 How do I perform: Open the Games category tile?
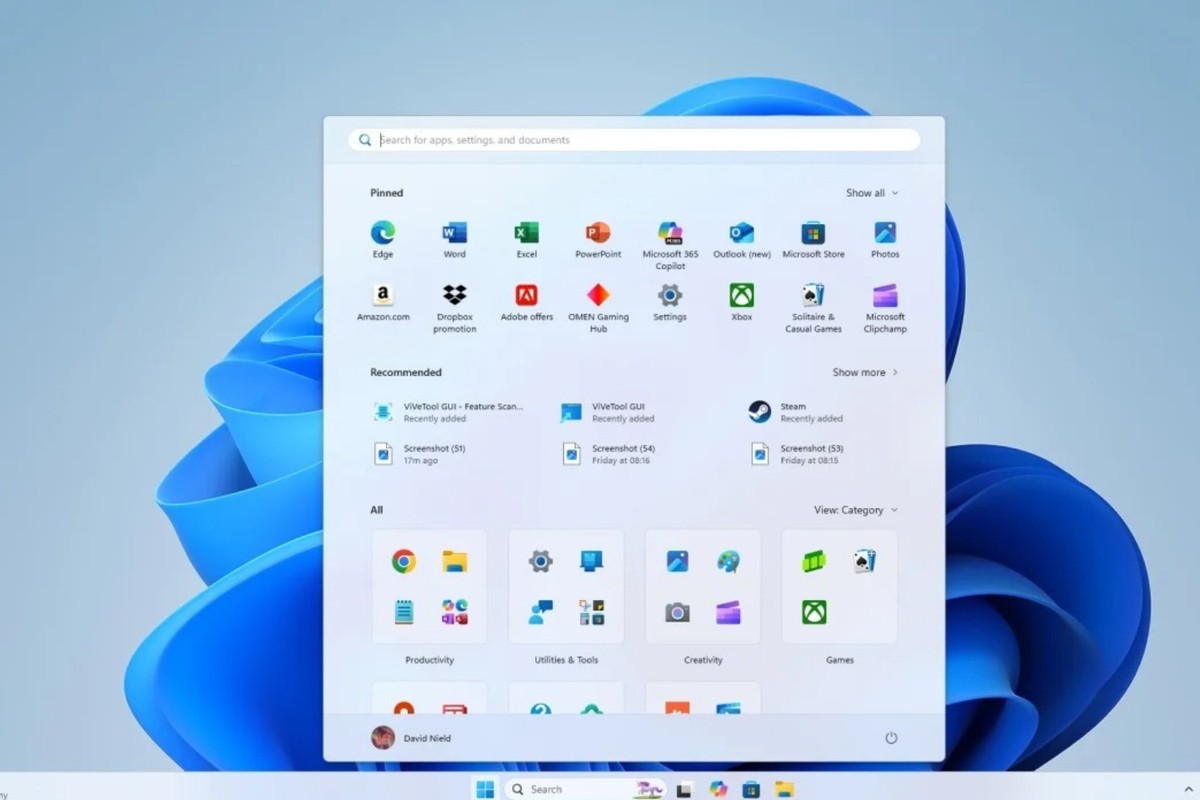pyautogui.click(x=839, y=587)
